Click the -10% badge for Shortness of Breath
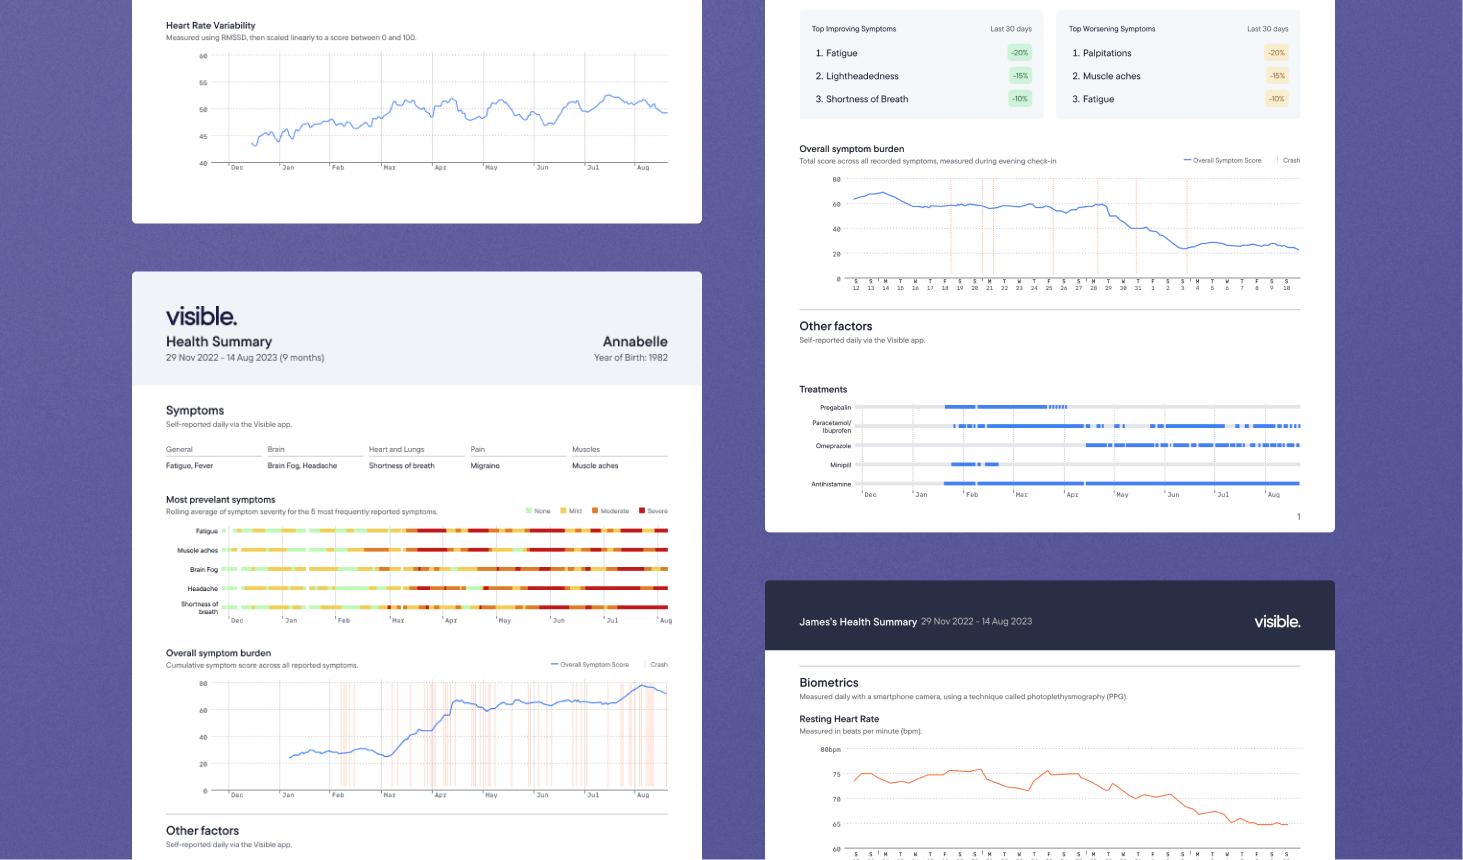This screenshot has width=1463, height=860. (1019, 99)
